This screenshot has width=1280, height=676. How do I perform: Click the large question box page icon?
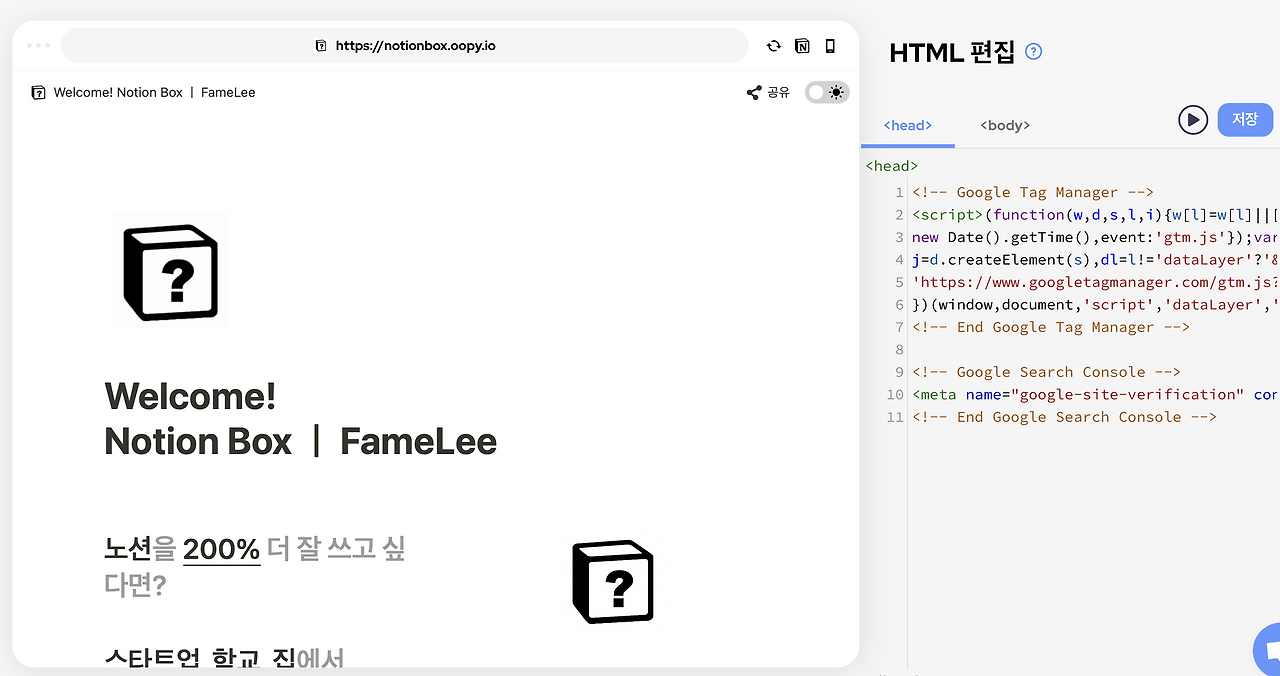[171, 270]
